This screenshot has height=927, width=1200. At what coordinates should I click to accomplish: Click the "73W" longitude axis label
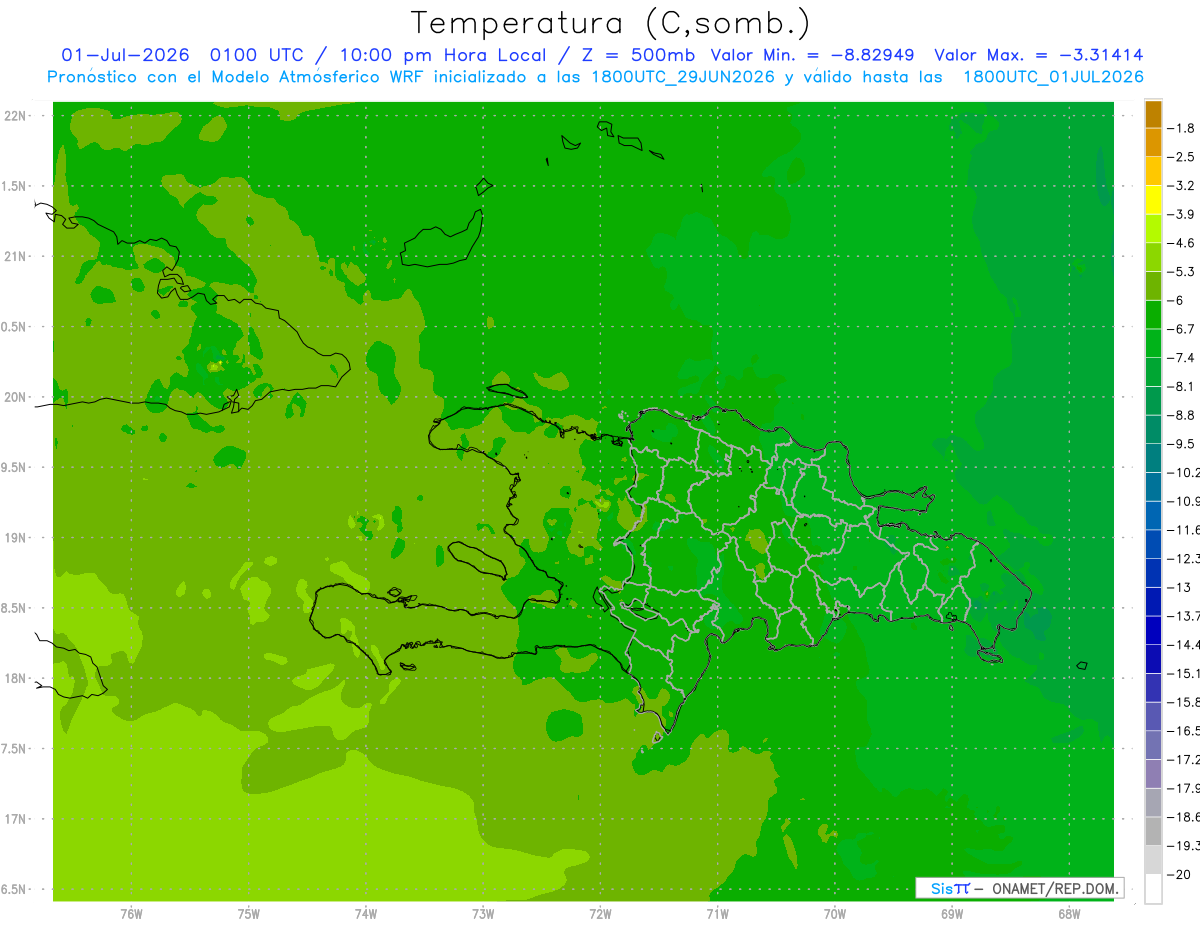[483, 914]
